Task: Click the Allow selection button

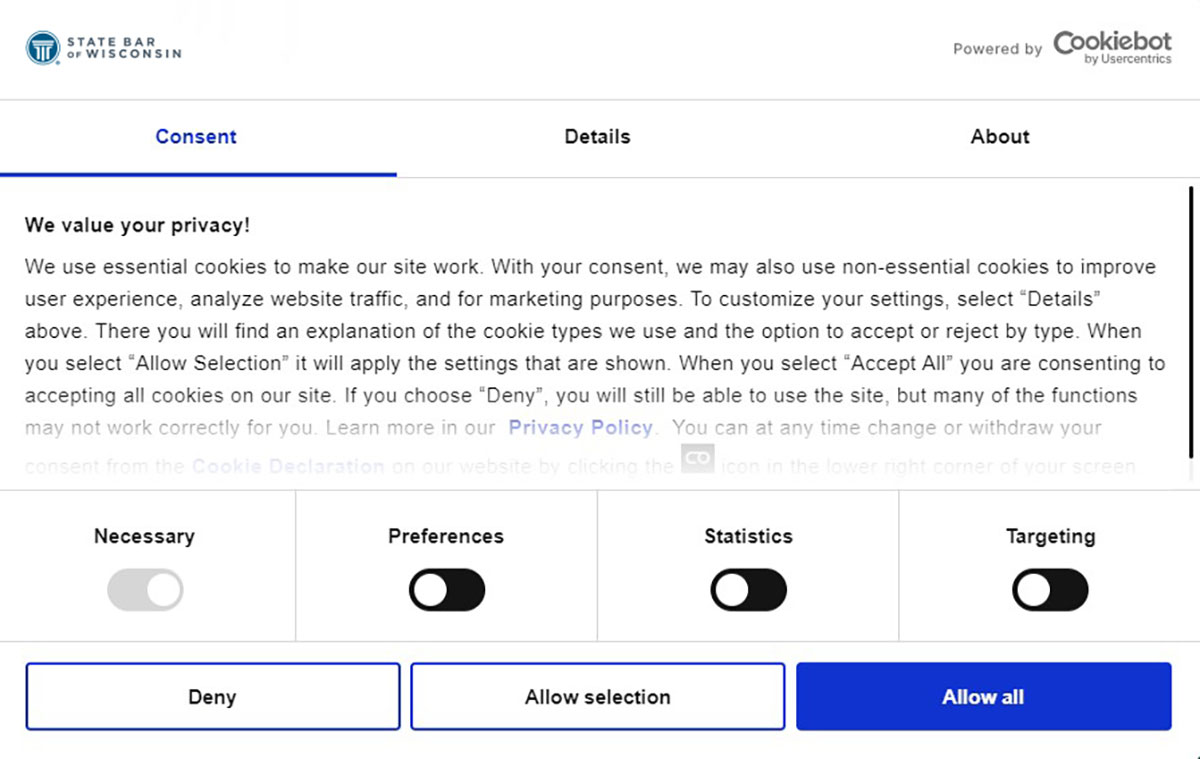Action: [597, 697]
